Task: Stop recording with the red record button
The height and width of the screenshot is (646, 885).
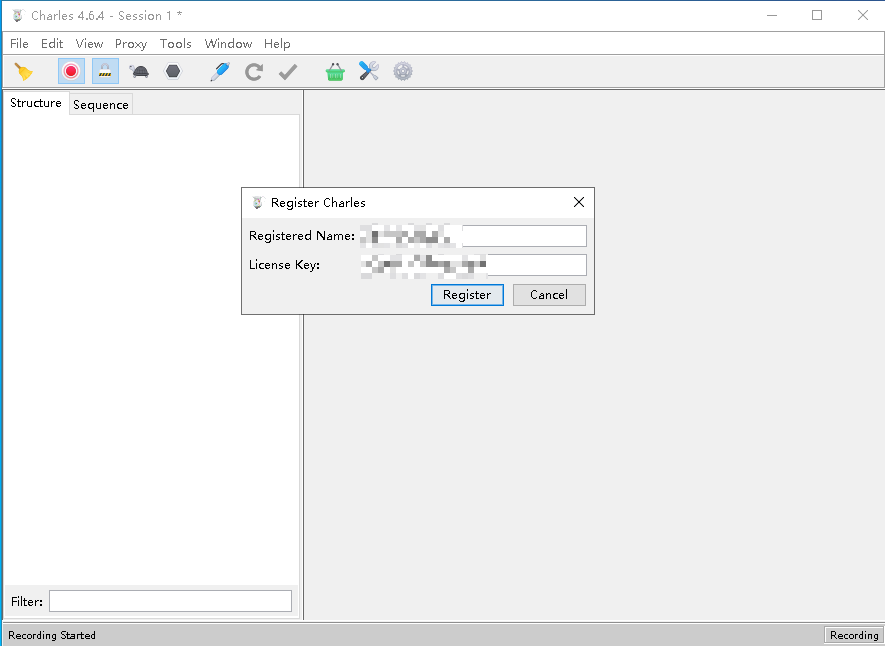Action: click(71, 71)
